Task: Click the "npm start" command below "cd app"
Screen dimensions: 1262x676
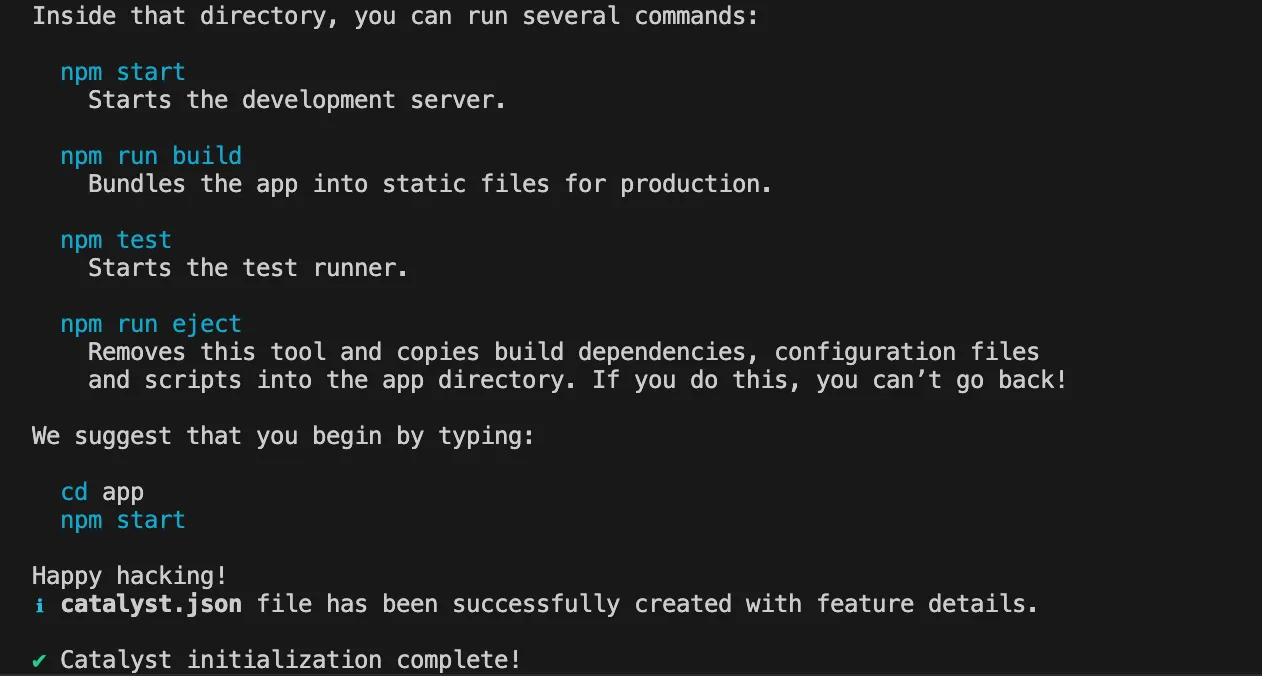Action: tap(123, 520)
